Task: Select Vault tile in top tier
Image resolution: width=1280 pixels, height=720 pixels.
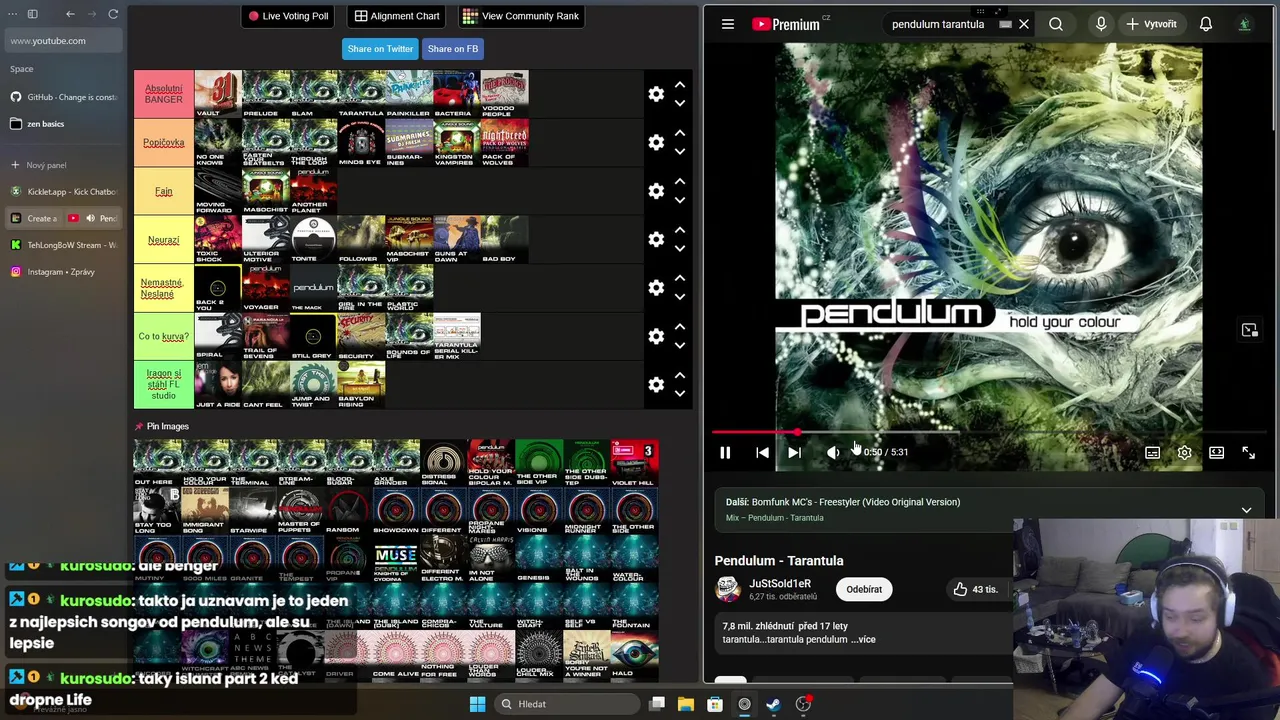Action: (218, 94)
